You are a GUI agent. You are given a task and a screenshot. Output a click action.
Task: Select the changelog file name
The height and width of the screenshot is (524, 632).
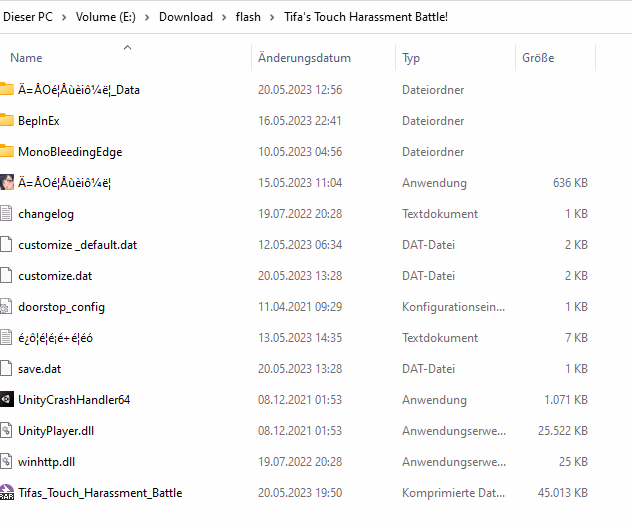tap(46, 214)
